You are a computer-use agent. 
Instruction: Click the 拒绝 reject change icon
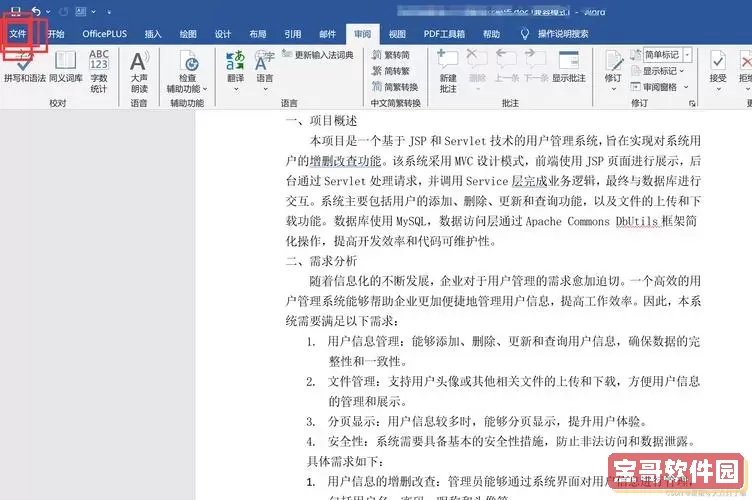click(x=746, y=61)
